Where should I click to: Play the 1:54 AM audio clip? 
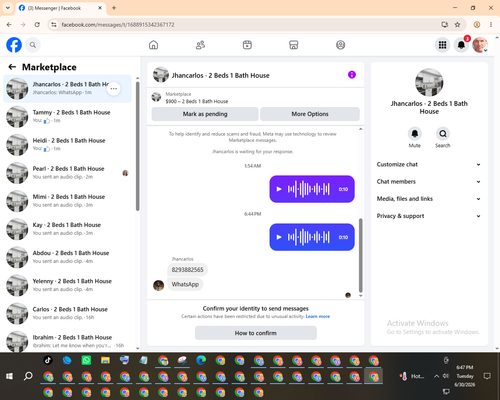click(279, 189)
